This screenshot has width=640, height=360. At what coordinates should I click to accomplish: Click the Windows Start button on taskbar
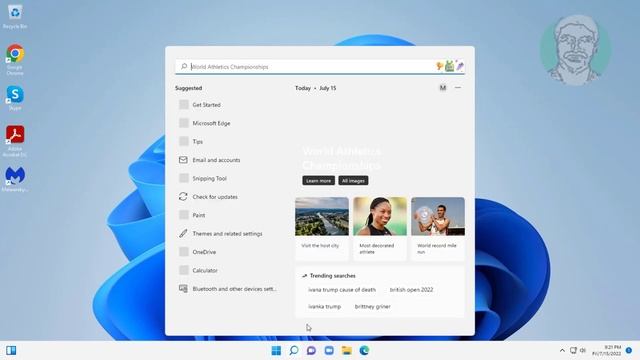[x=276, y=350]
